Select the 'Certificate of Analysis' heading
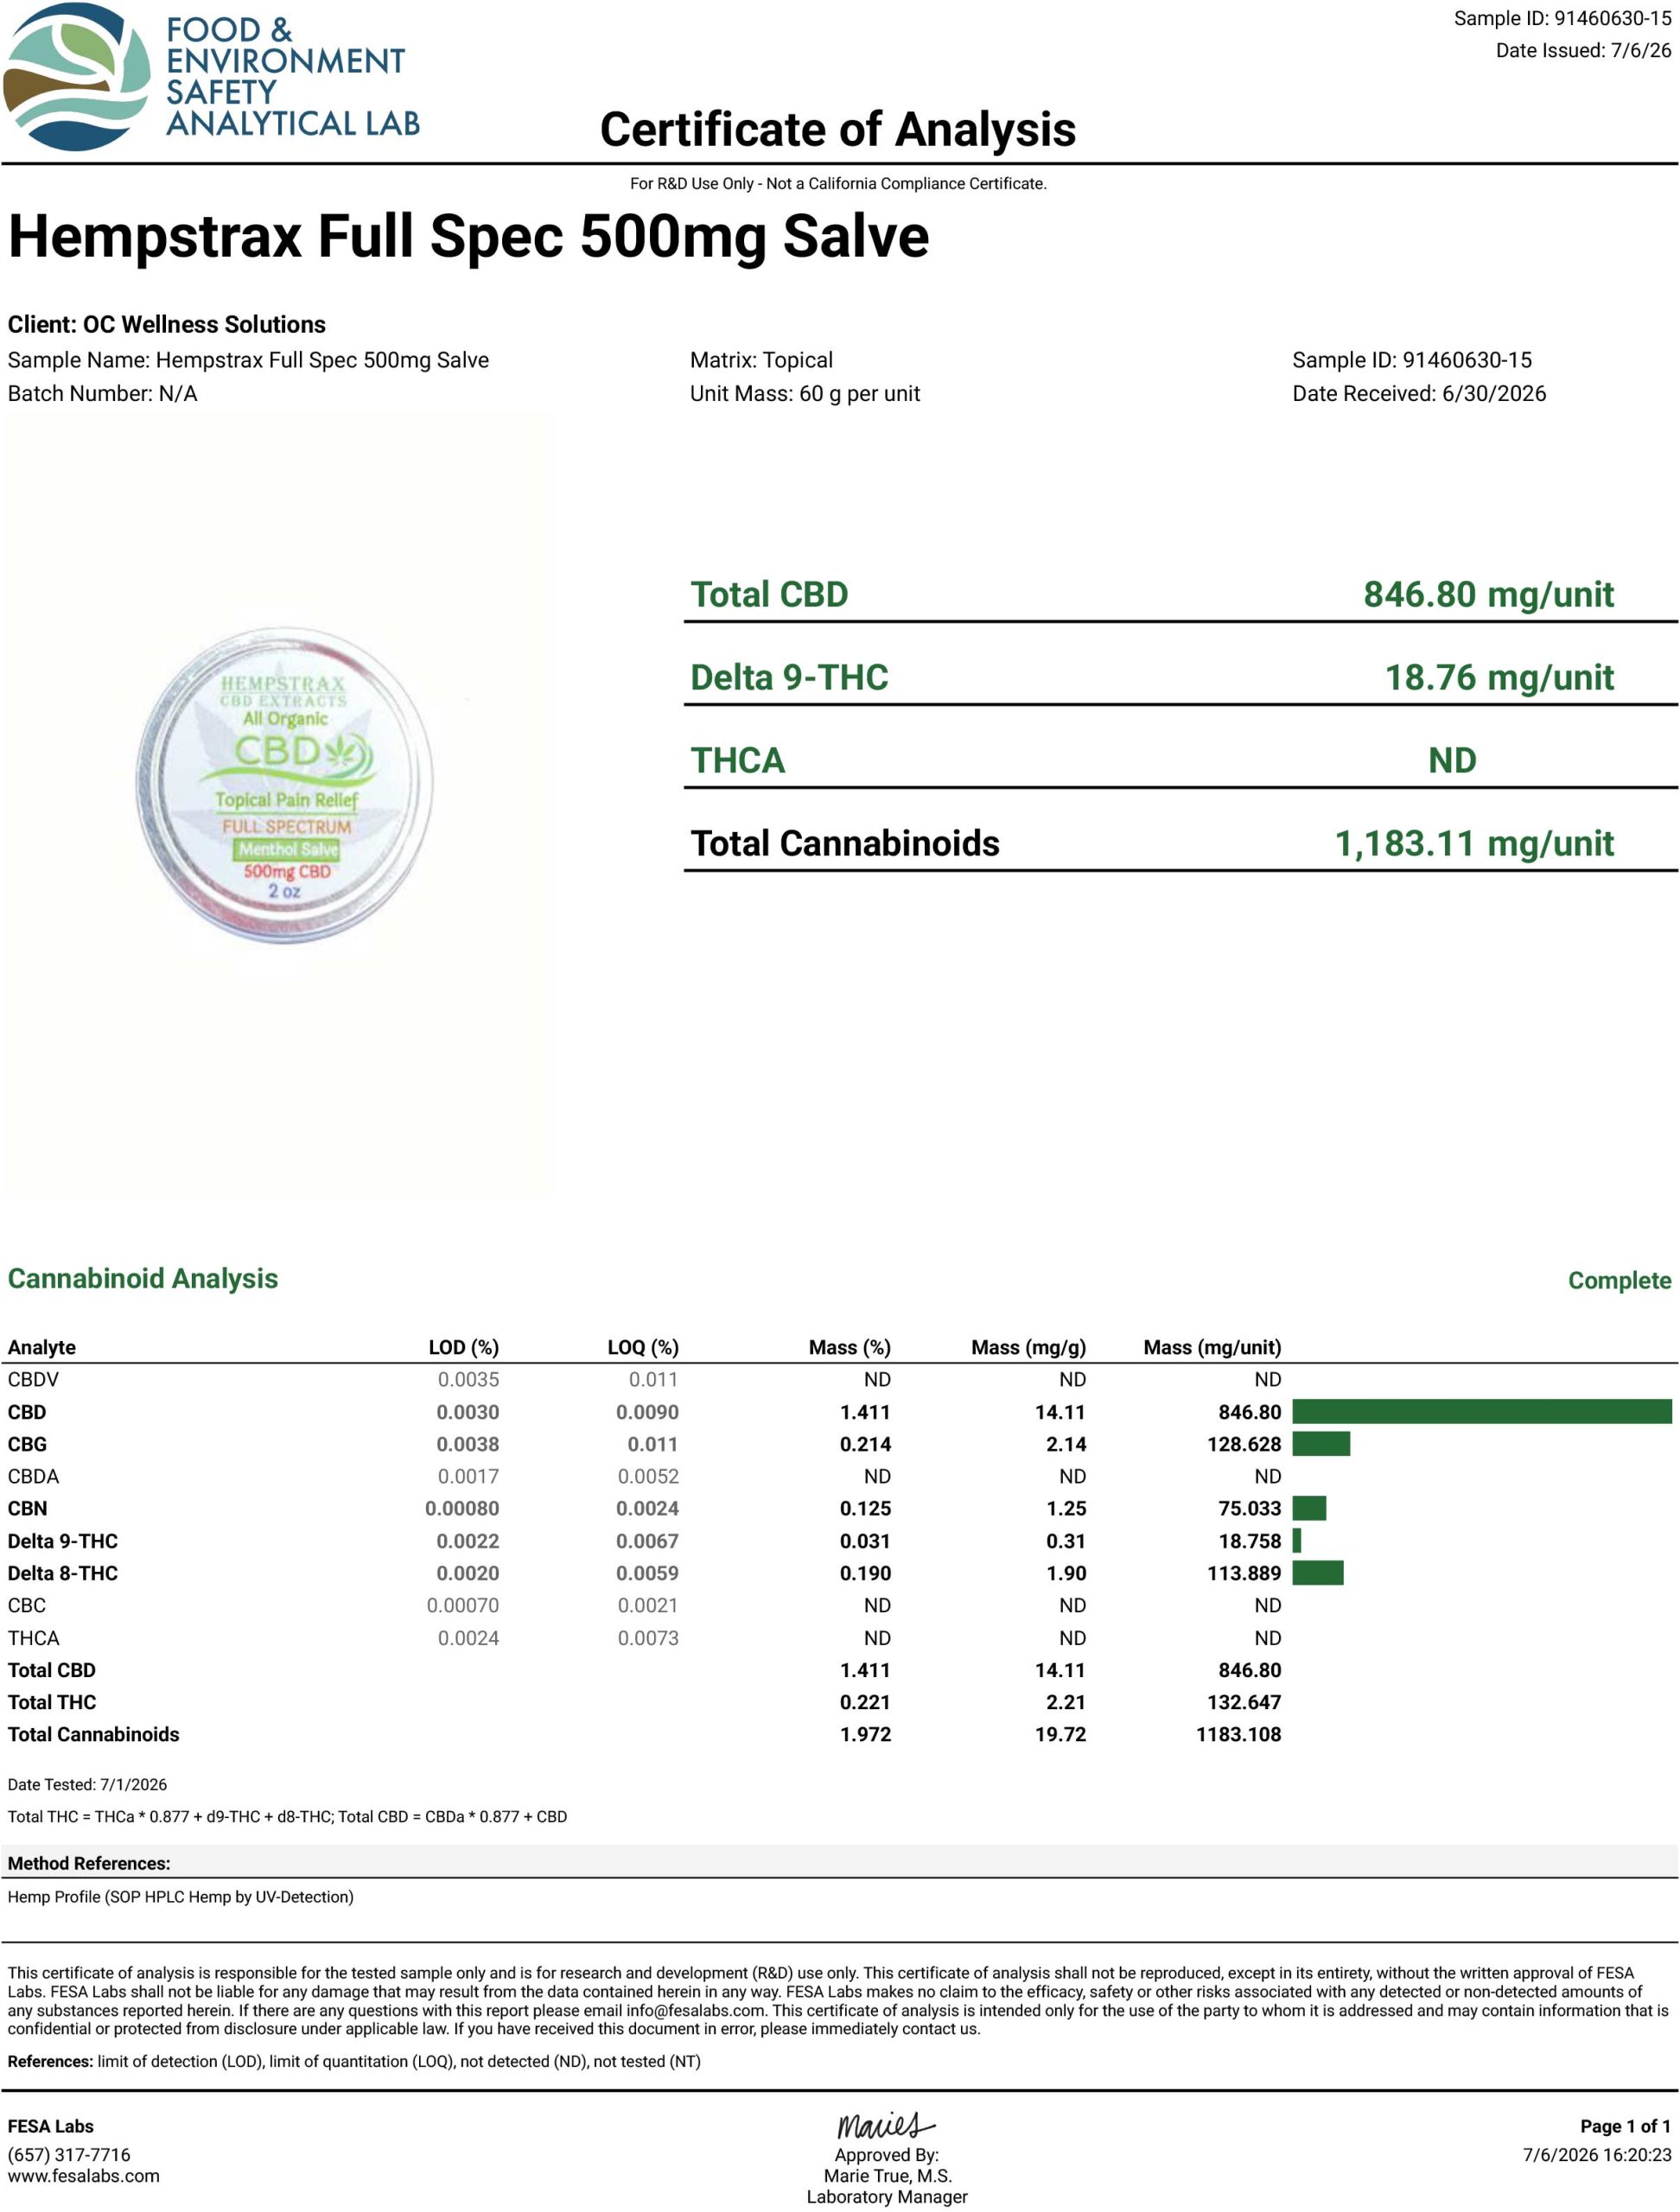Screen dimensions: 1680x2212 838,130
